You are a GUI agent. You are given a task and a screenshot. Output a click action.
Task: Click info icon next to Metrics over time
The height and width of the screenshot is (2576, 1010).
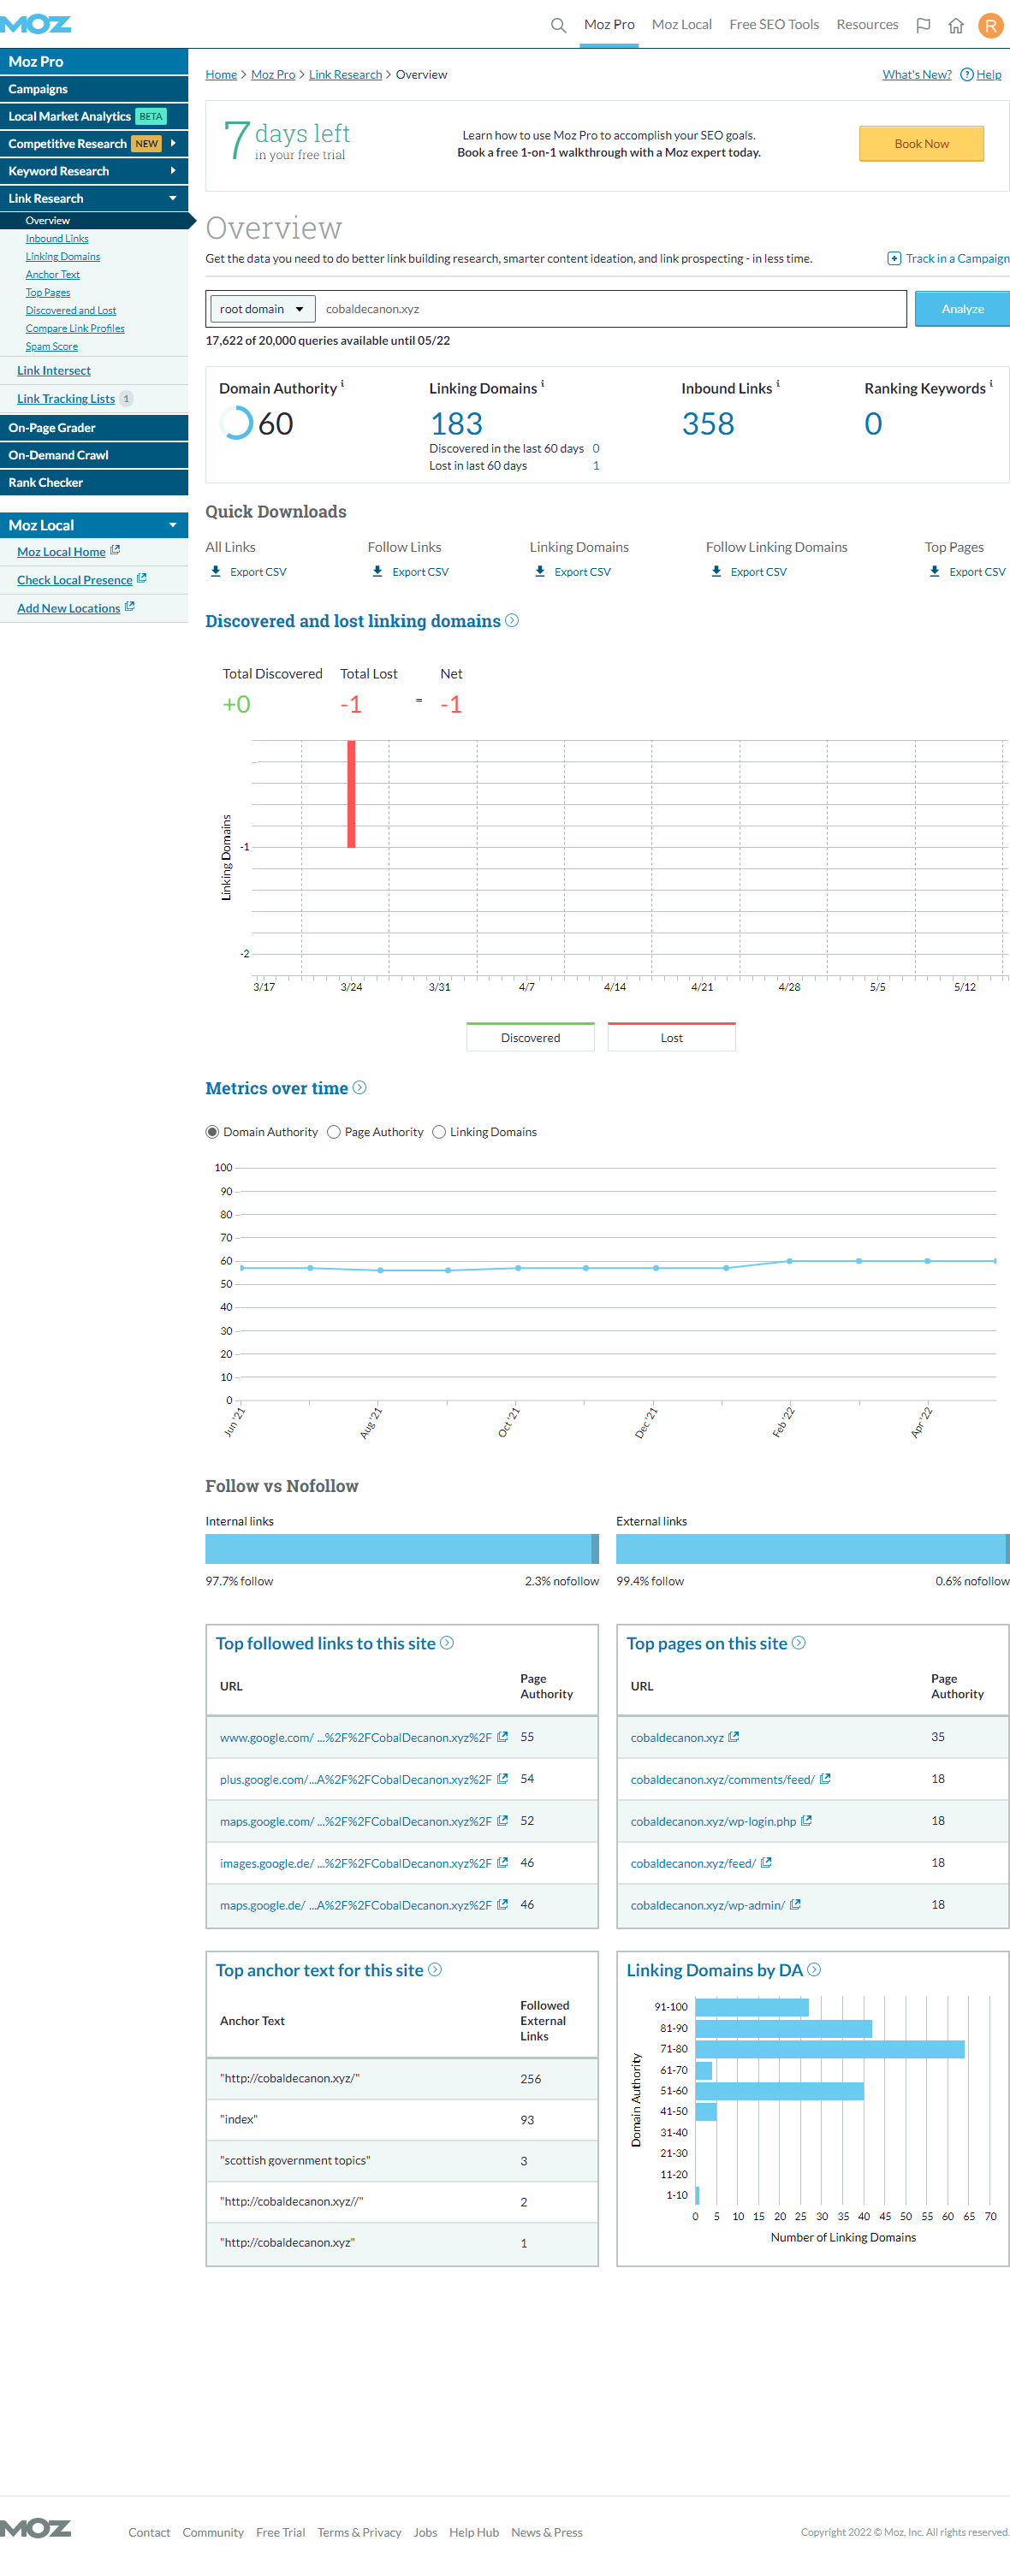pyautogui.click(x=360, y=1087)
